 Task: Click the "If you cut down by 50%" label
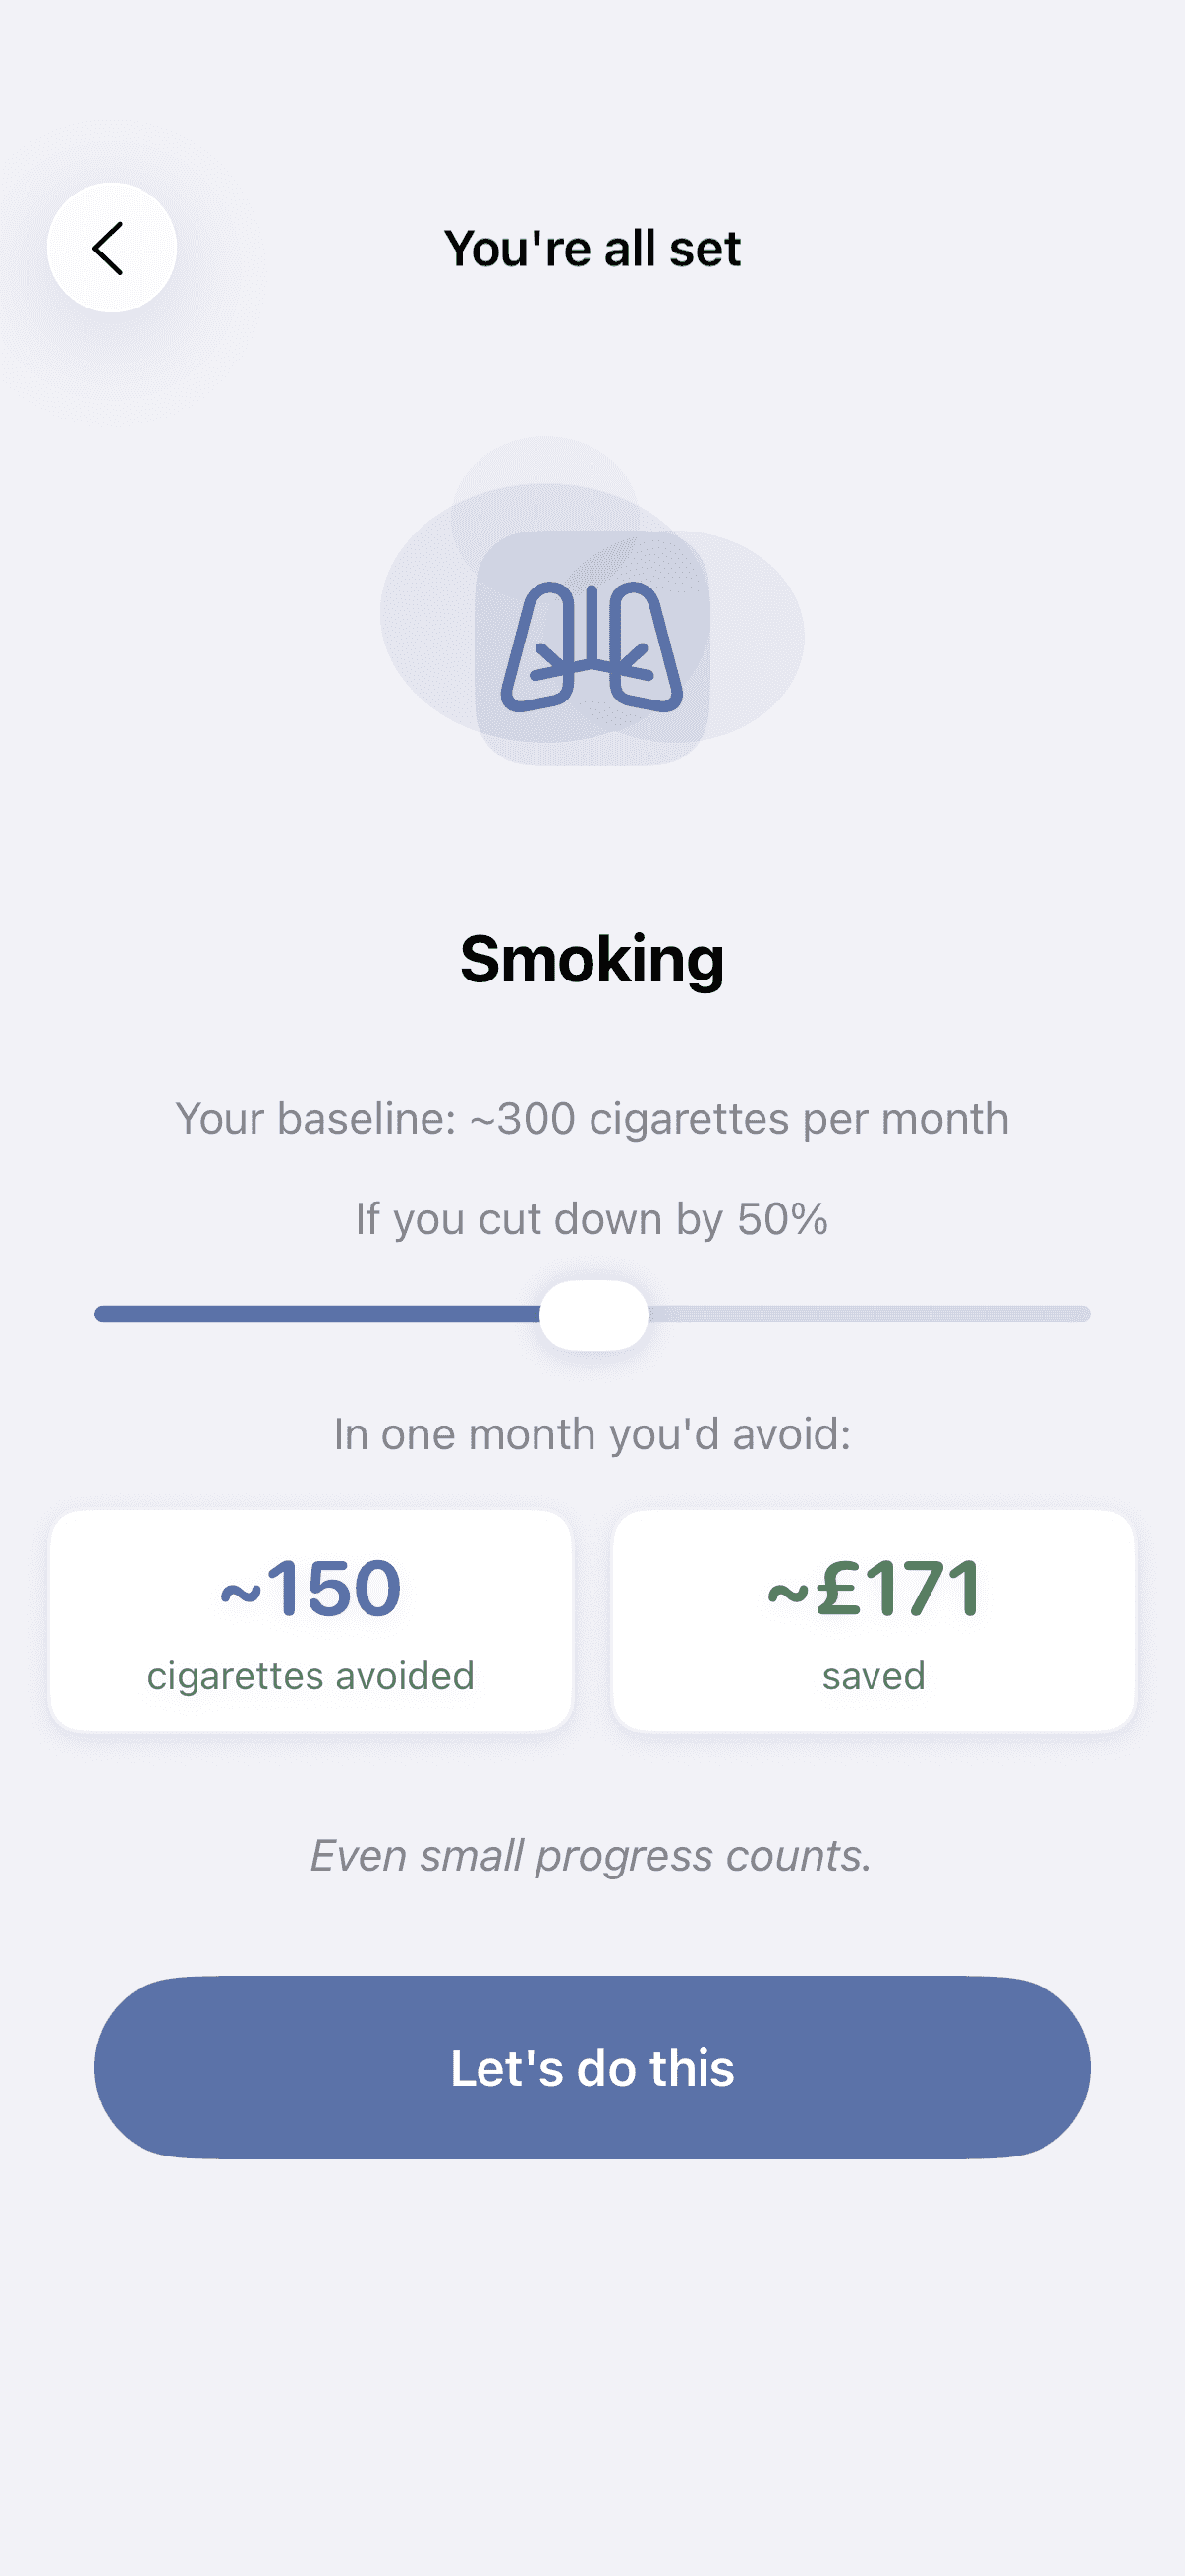click(592, 1219)
